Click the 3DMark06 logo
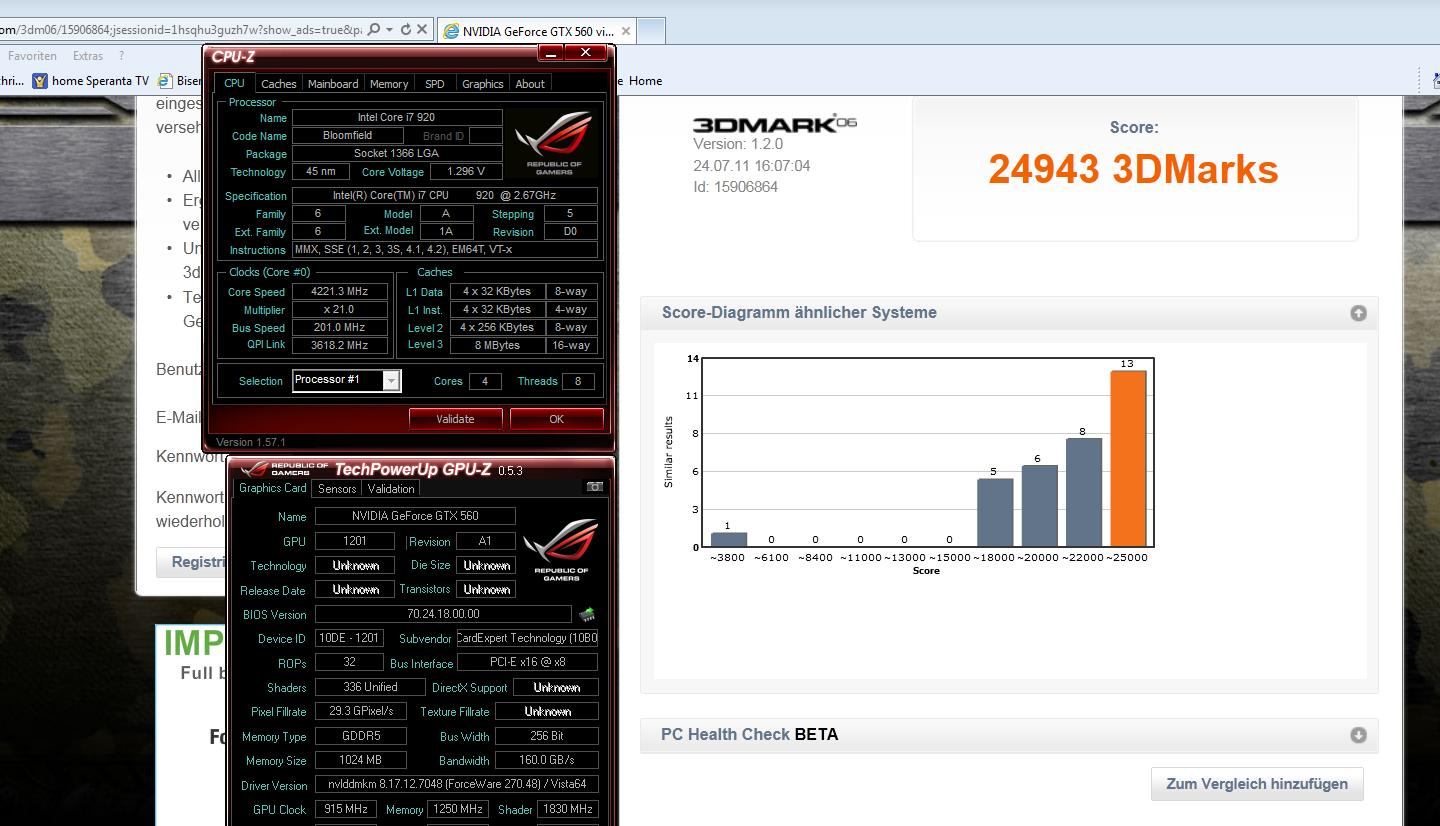This screenshot has height=826, width=1440. click(x=775, y=124)
